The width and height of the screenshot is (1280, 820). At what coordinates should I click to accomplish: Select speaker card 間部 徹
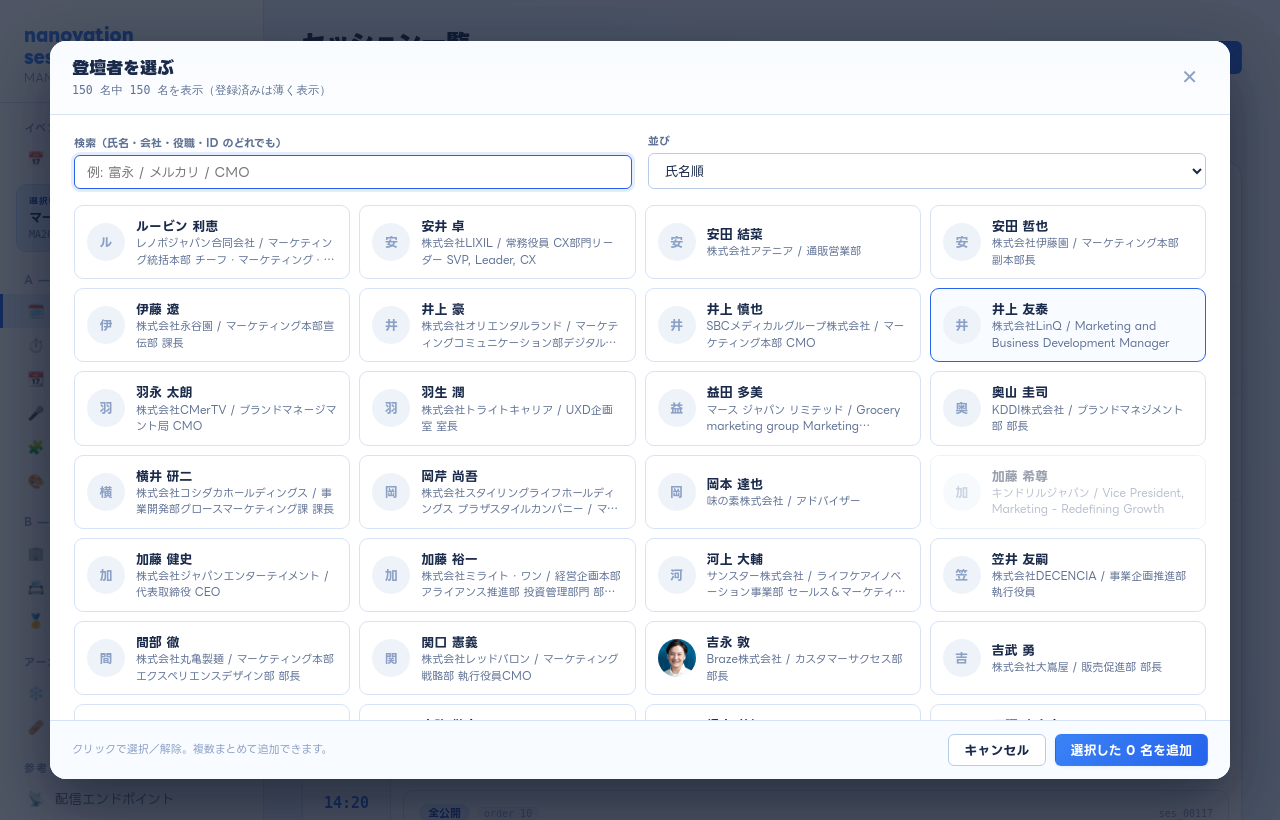pyautogui.click(x=212, y=658)
